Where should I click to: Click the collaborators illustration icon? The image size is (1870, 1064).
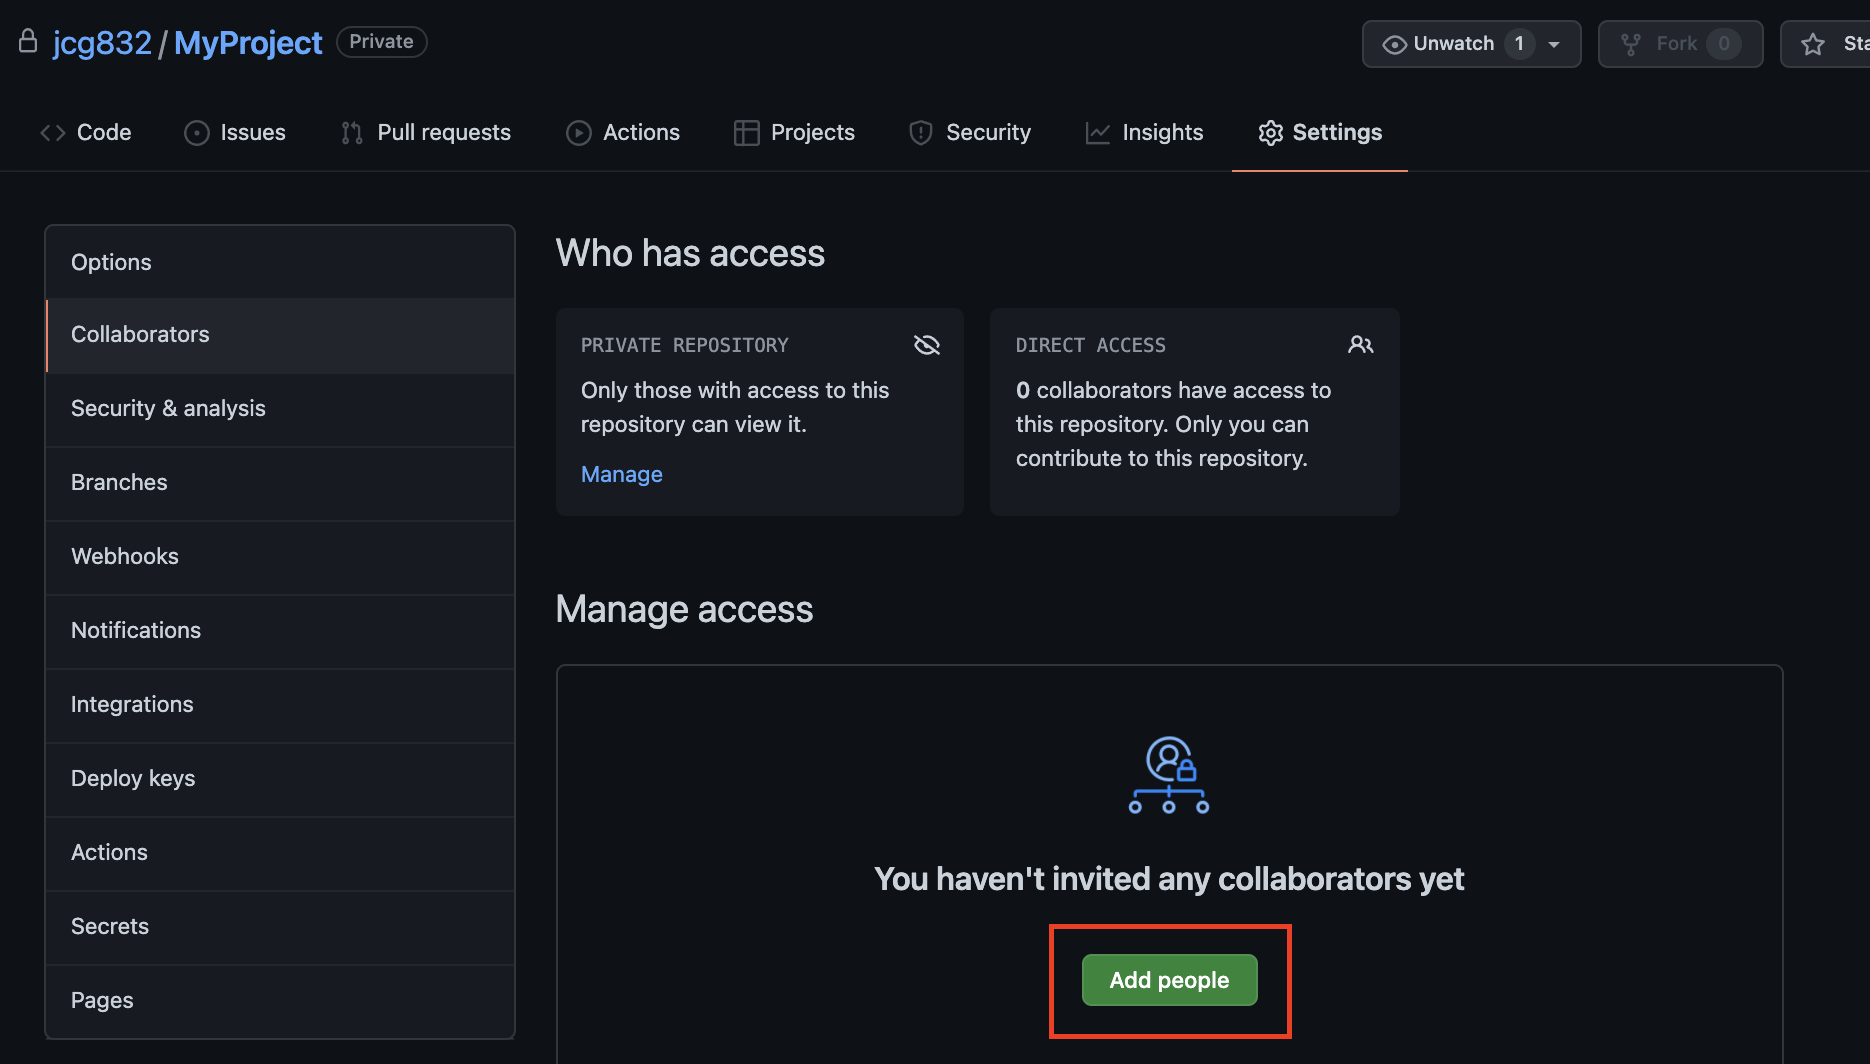click(1169, 775)
